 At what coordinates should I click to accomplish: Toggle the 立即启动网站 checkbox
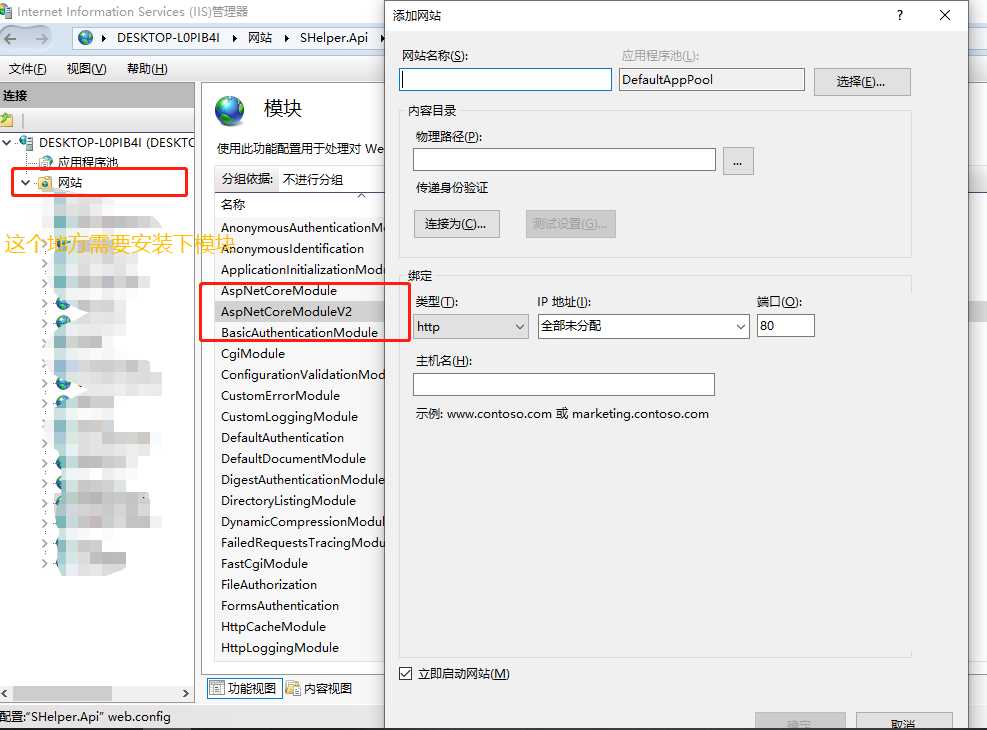(x=405, y=673)
